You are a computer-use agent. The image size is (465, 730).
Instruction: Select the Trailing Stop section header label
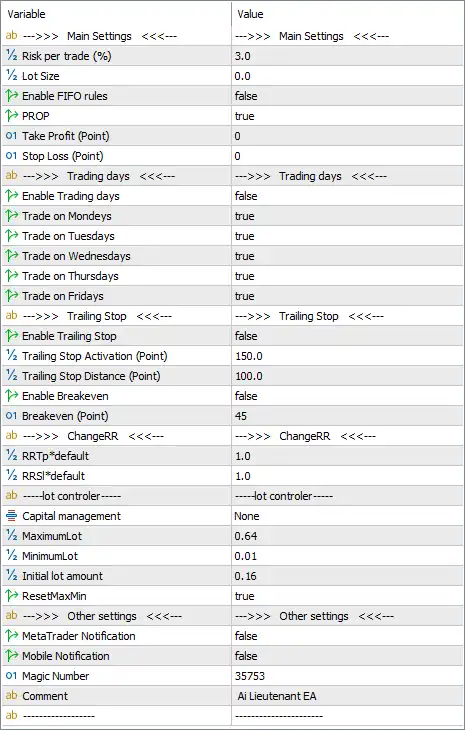(97, 316)
